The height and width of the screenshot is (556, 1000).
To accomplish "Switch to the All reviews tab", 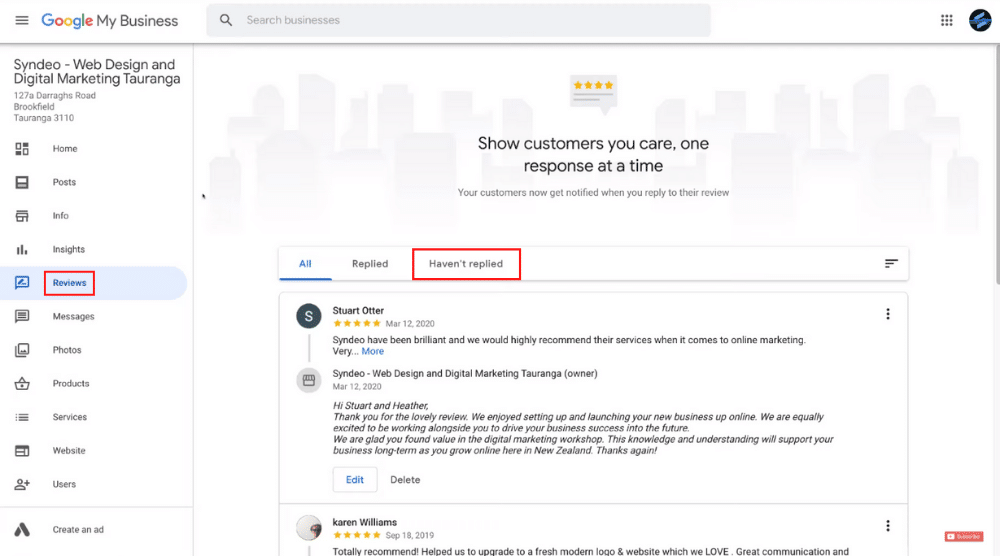I will pos(305,263).
